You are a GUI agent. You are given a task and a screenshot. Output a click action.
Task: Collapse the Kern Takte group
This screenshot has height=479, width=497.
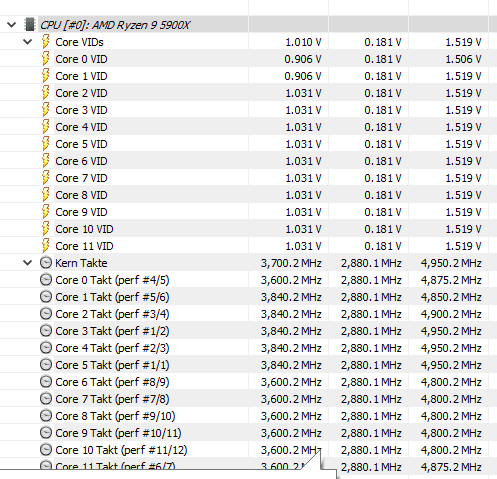(x=28, y=263)
